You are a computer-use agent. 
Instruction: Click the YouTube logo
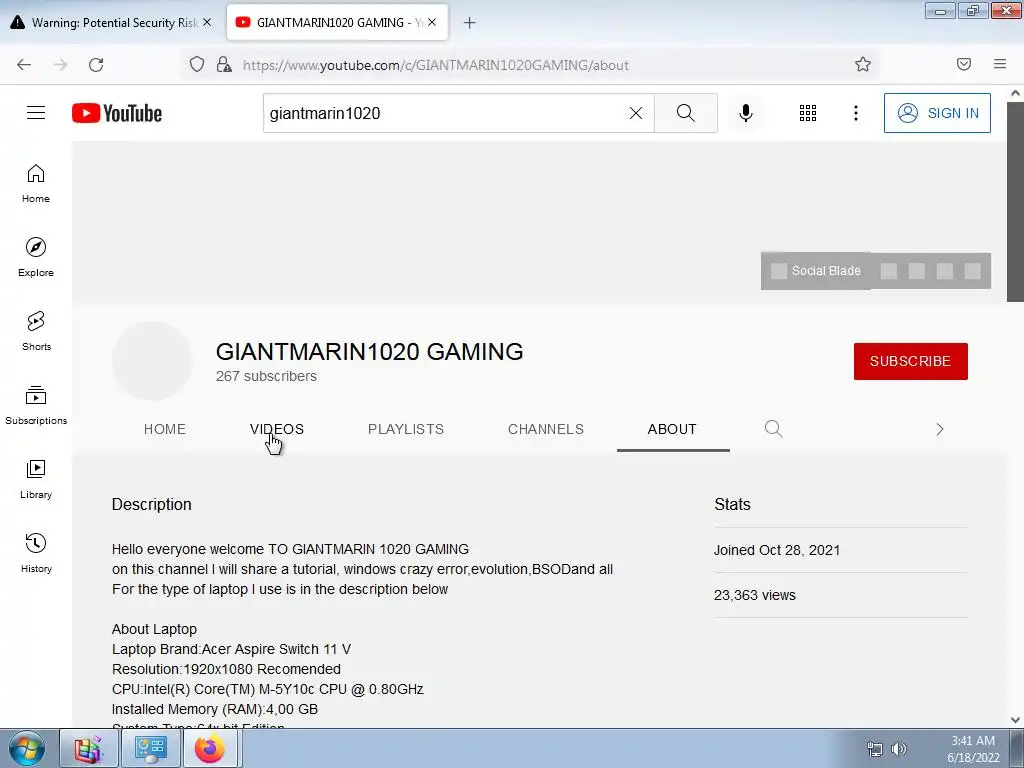point(117,113)
